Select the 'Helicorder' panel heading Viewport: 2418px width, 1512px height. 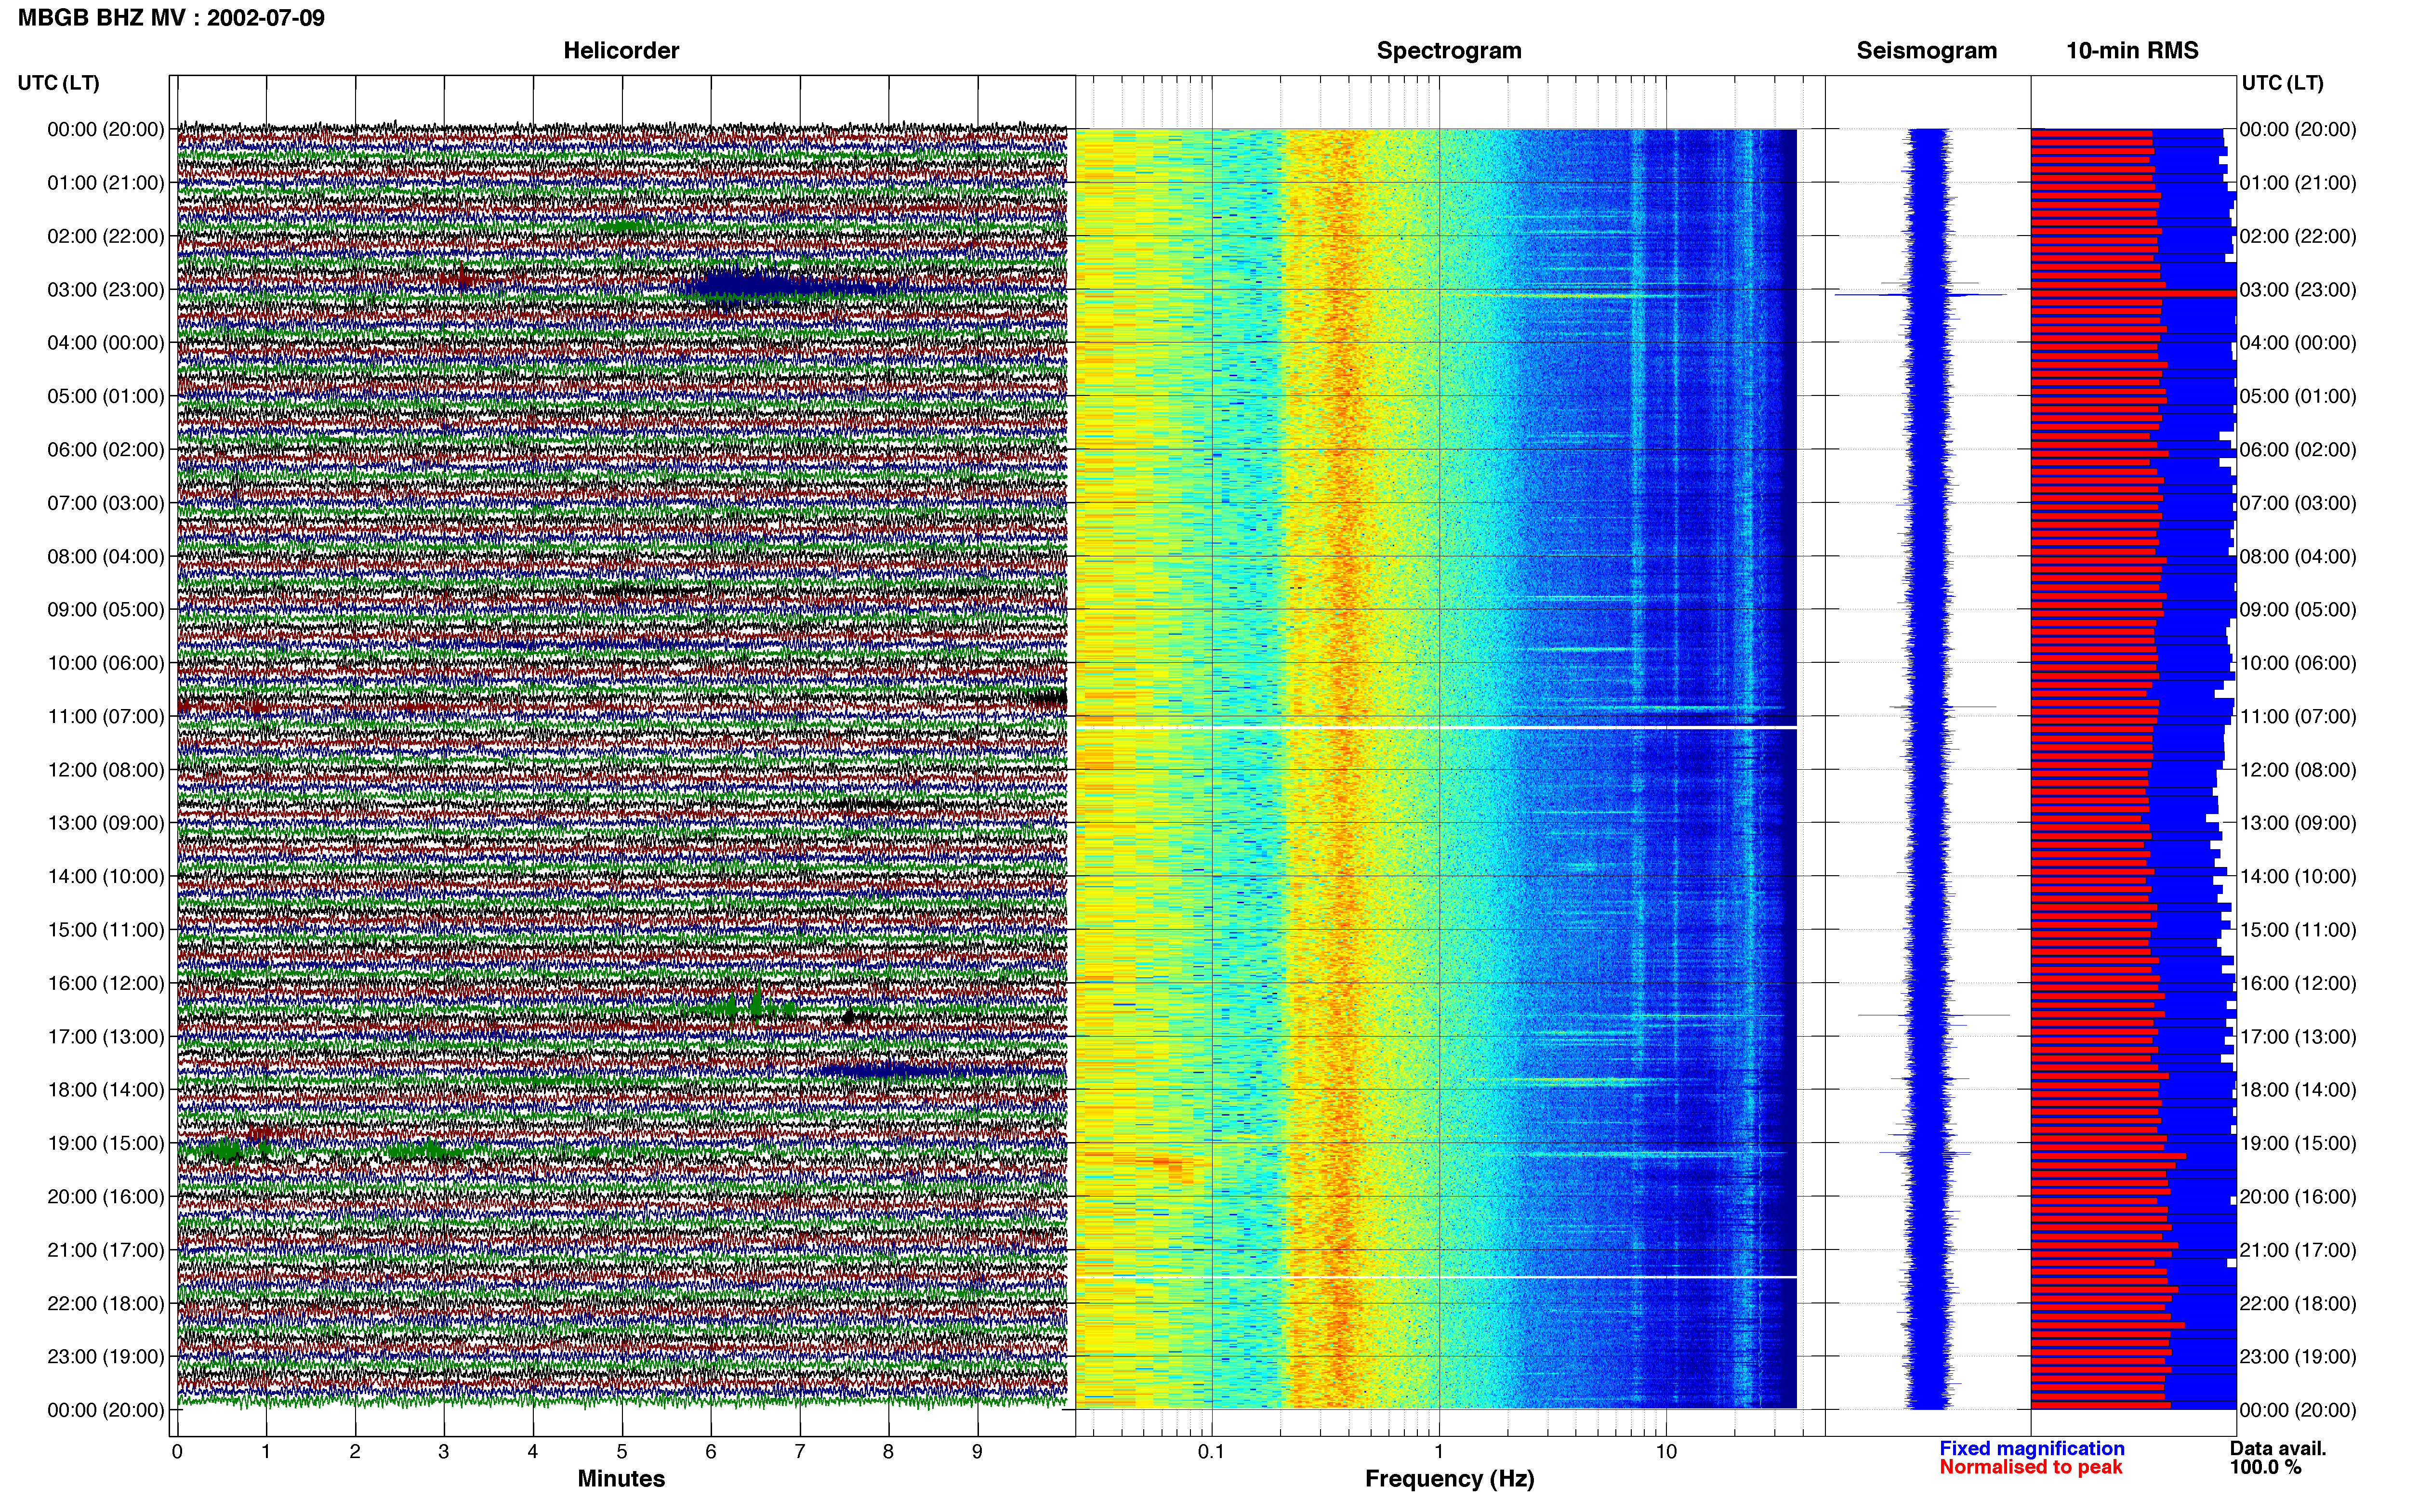(x=621, y=50)
